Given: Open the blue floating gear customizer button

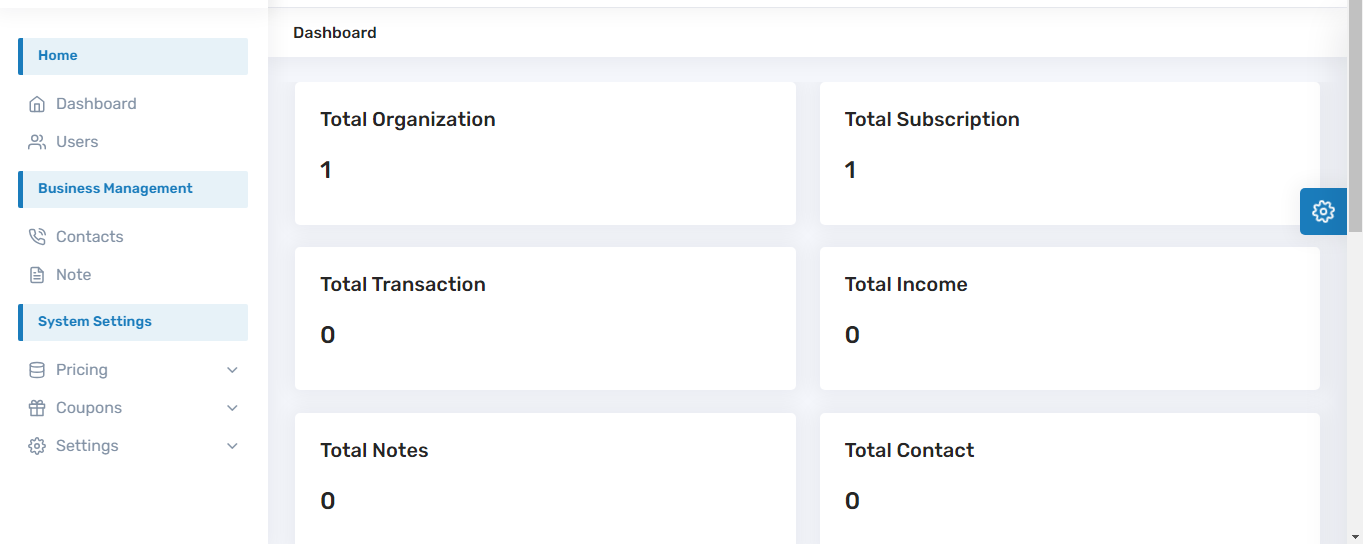Looking at the screenshot, I should [1323, 211].
